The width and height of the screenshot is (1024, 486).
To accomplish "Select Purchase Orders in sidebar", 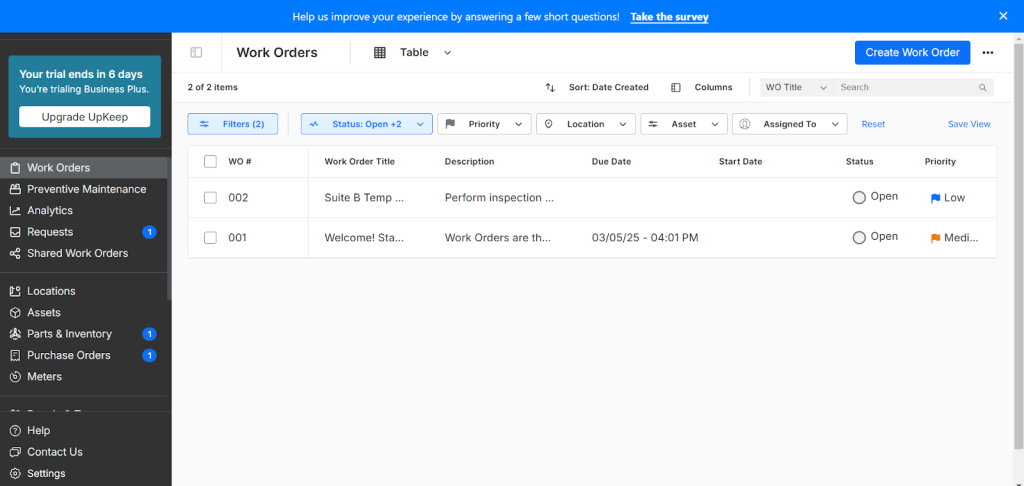I will [68, 355].
